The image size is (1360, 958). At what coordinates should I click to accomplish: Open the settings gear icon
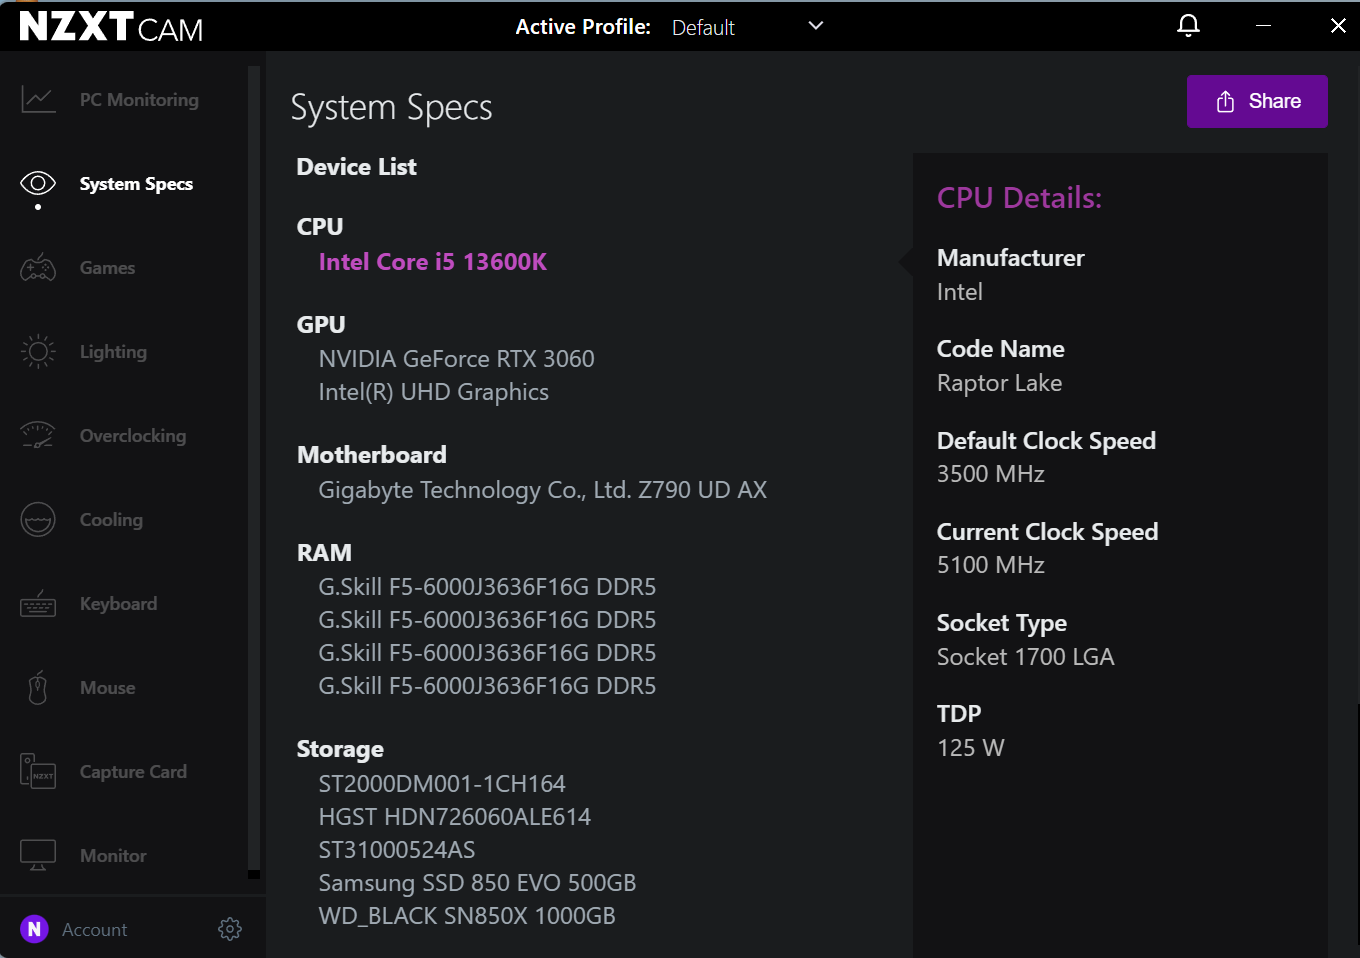[x=230, y=929]
